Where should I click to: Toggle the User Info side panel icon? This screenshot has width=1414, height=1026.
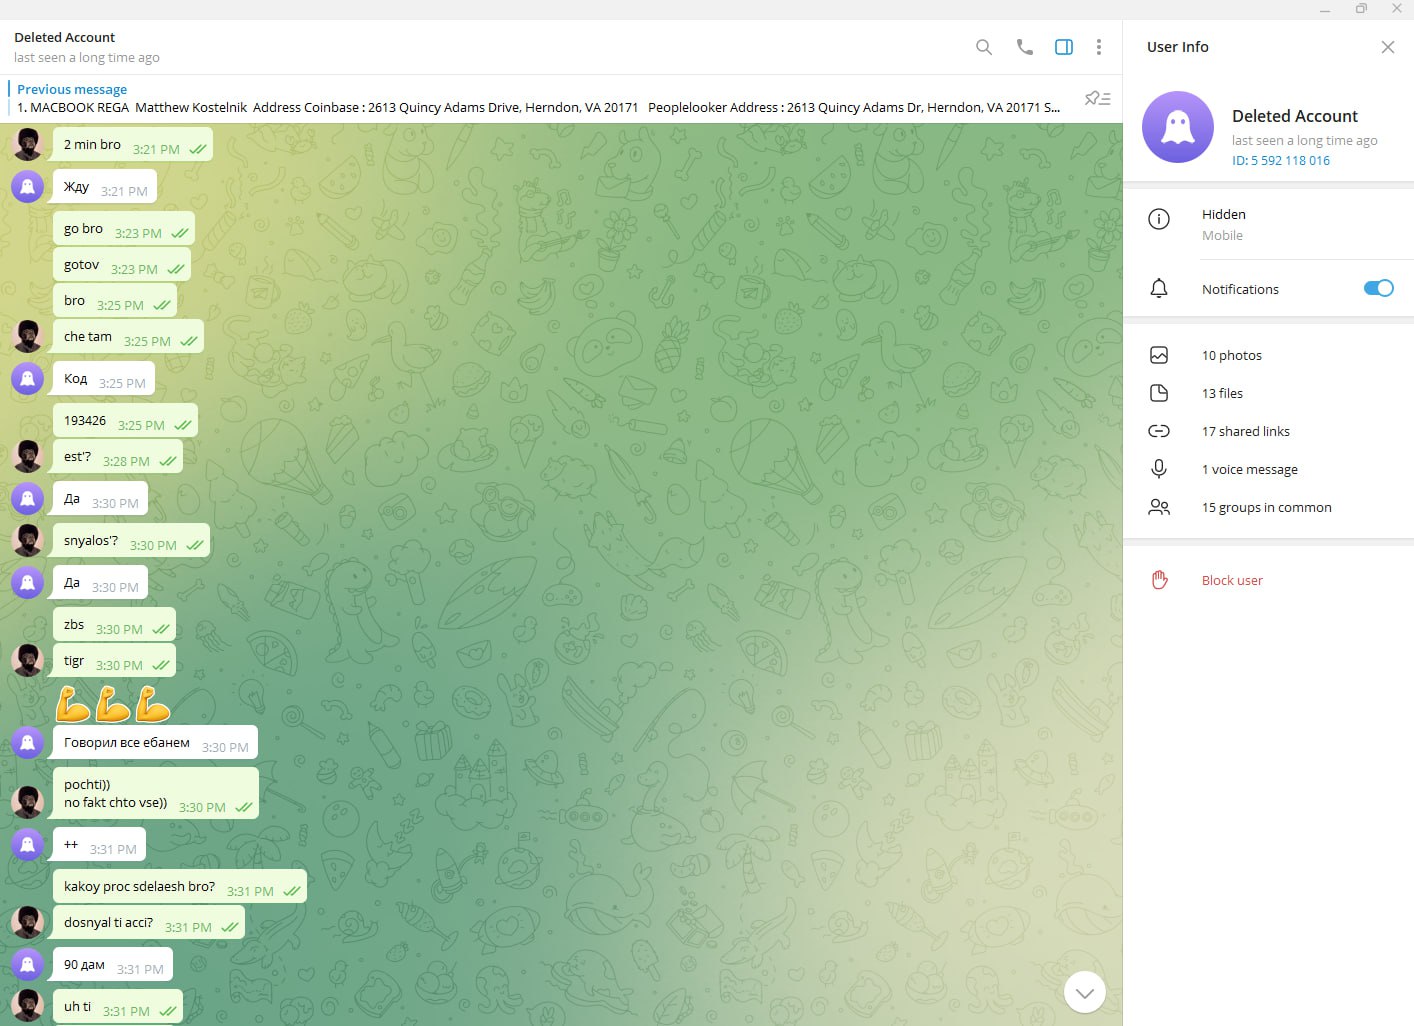click(1064, 47)
